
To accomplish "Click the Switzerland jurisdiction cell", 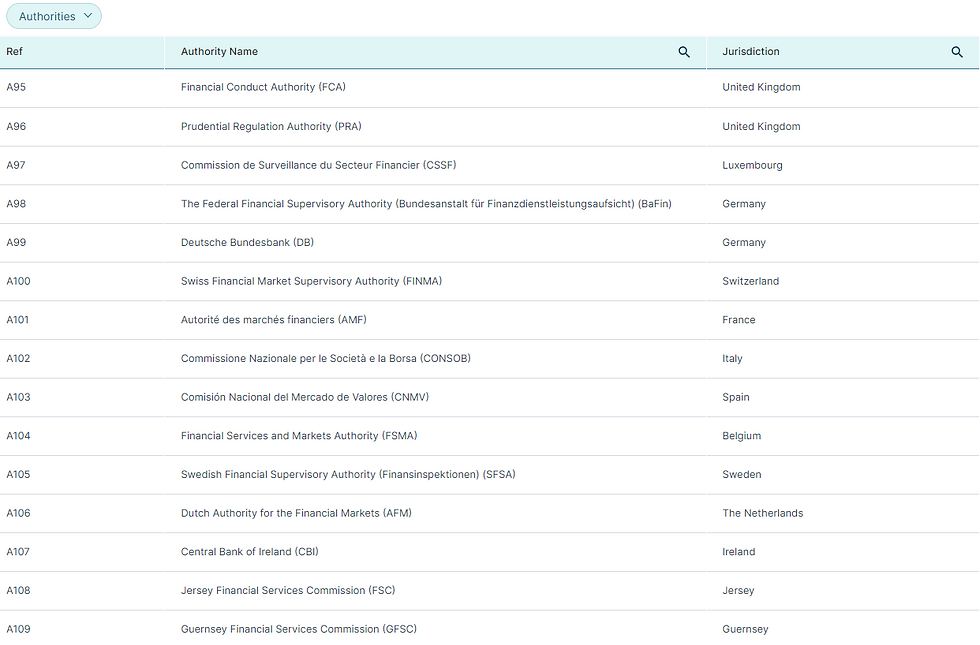I will 751,281.
